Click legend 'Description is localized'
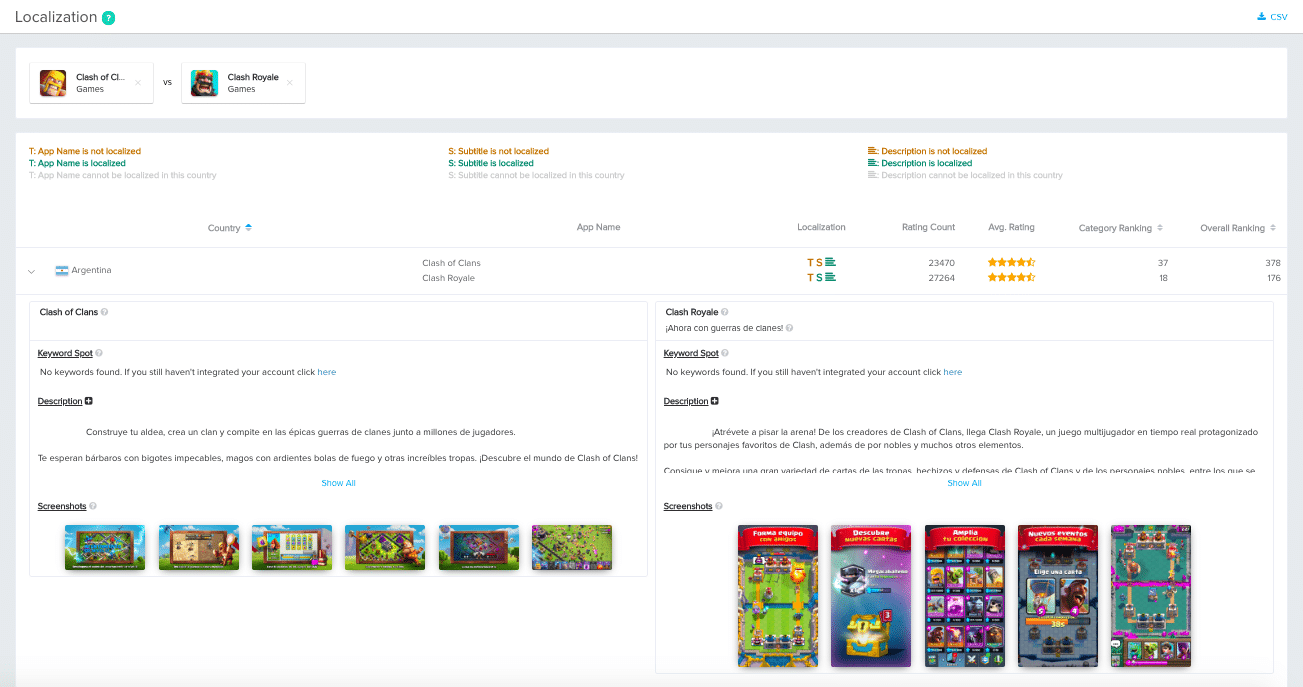1303x687 pixels. click(x=920, y=163)
